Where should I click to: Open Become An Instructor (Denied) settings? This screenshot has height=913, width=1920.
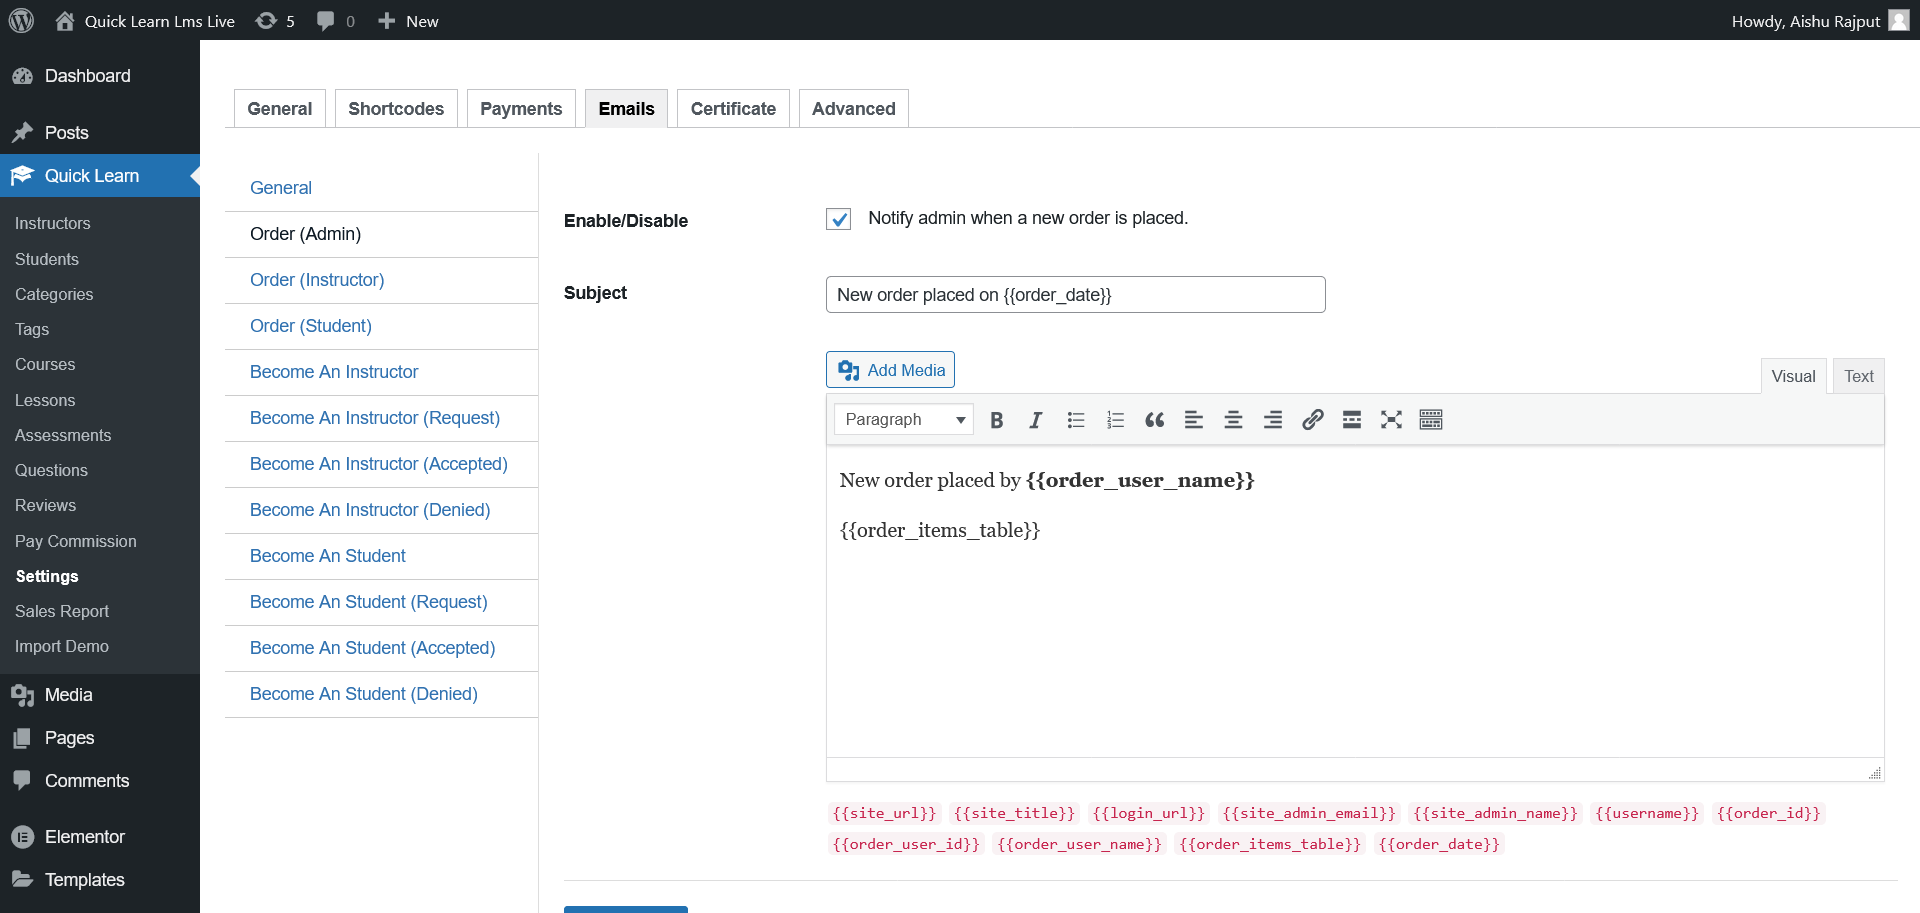(370, 510)
